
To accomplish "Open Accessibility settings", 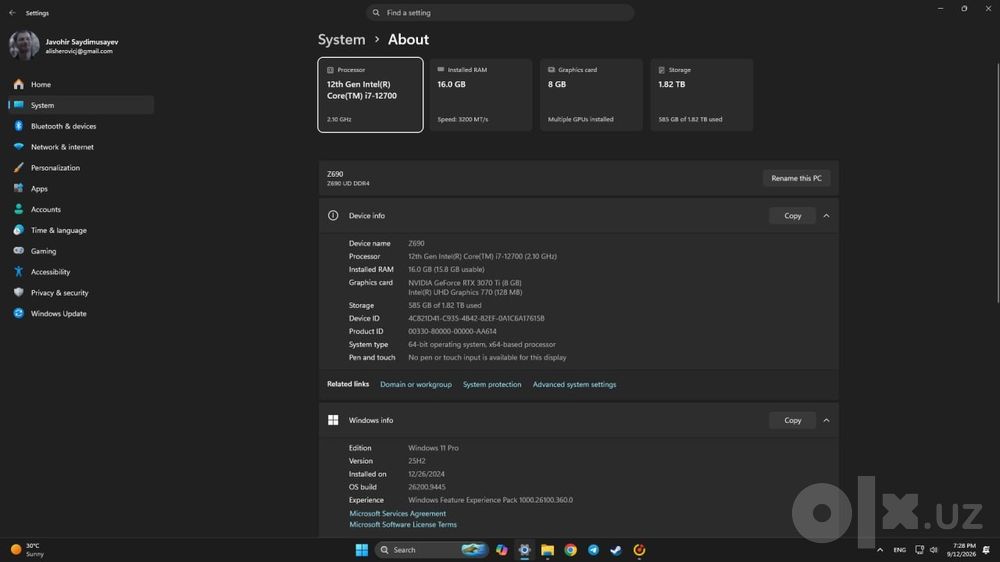I will click(81, 272).
